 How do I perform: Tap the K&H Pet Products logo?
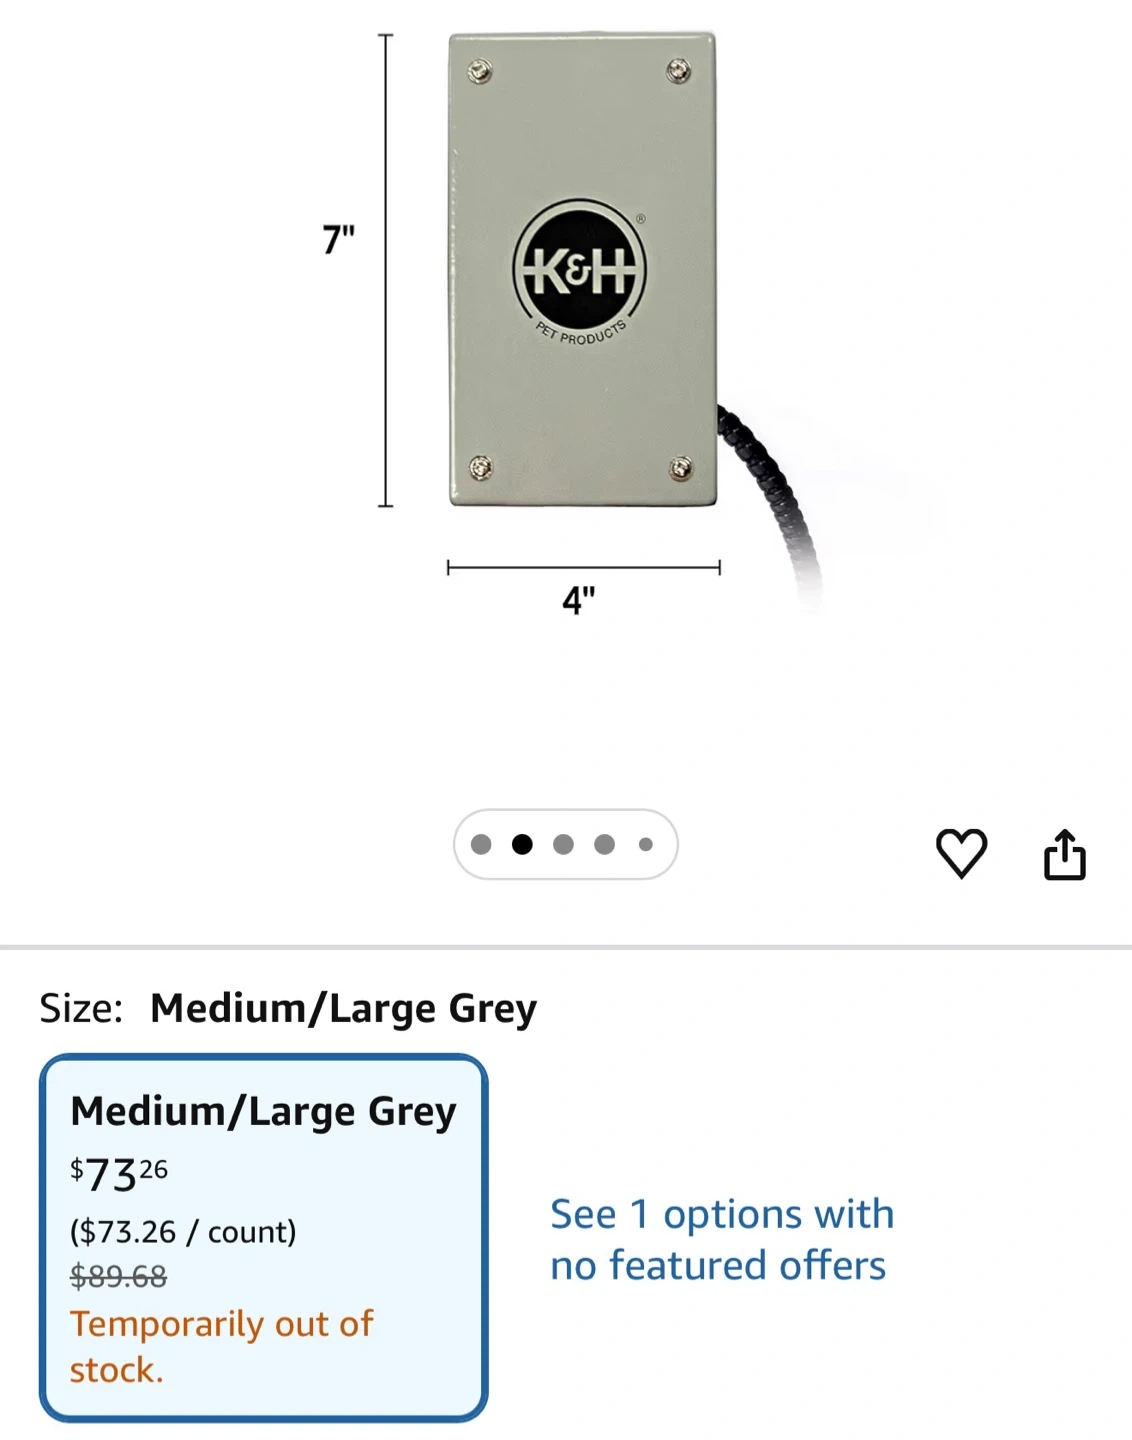tap(580, 270)
